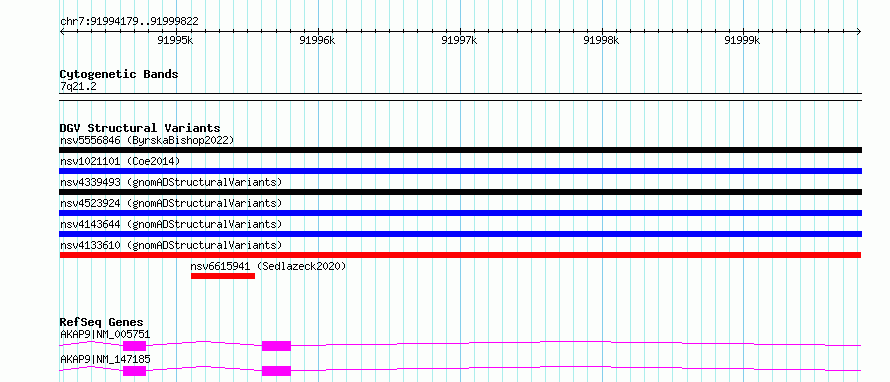Click the nsv4133610 gnomAD variant label

171,245
